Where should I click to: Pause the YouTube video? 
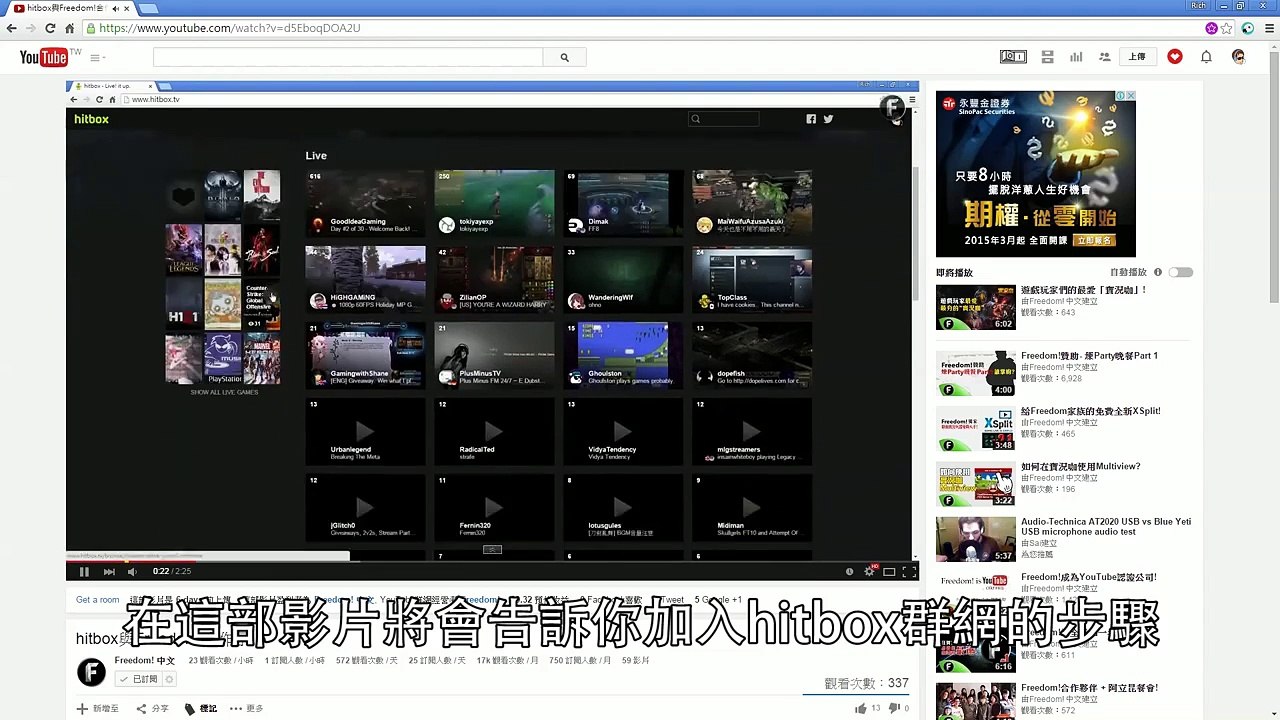84,571
